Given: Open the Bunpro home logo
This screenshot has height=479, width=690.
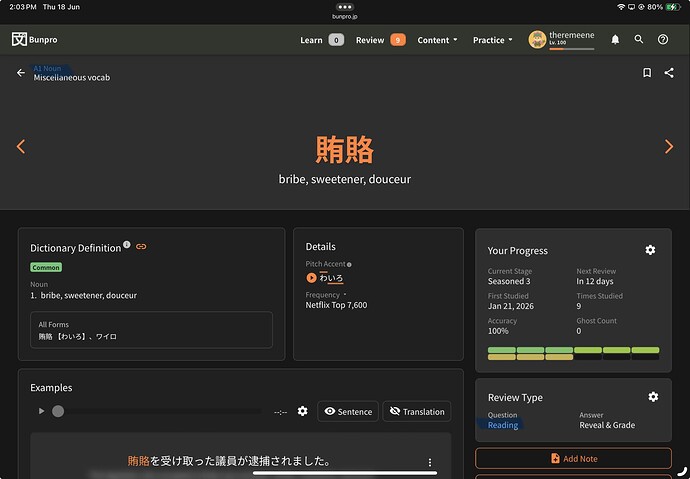Looking at the screenshot, I should (x=34, y=40).
